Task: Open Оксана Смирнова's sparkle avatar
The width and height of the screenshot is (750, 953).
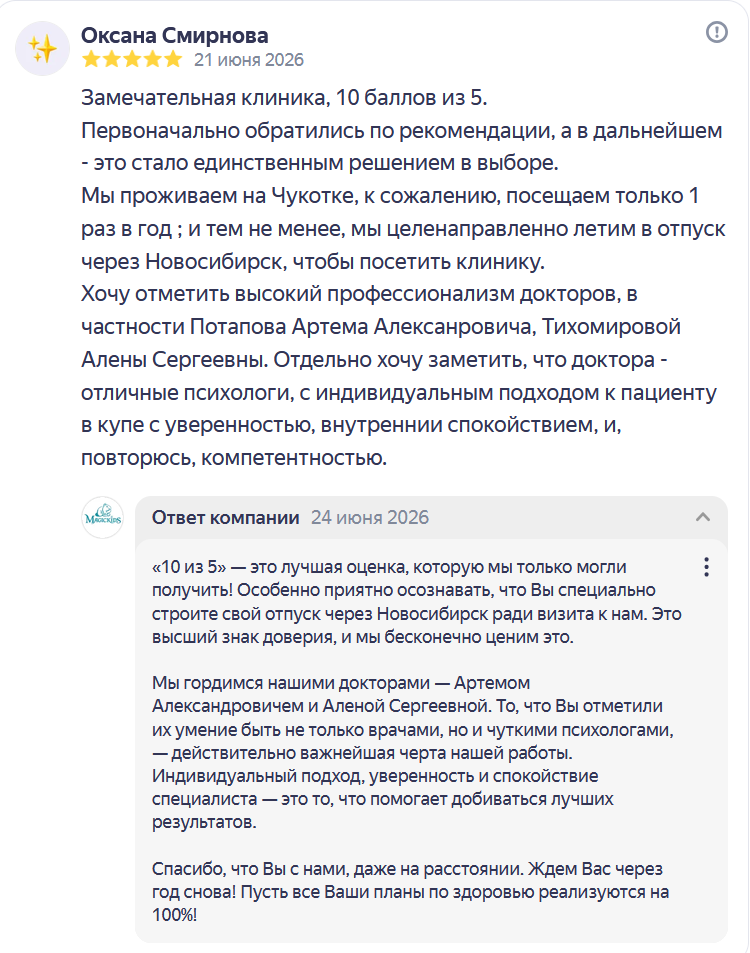Action: (x=43, y=48)
